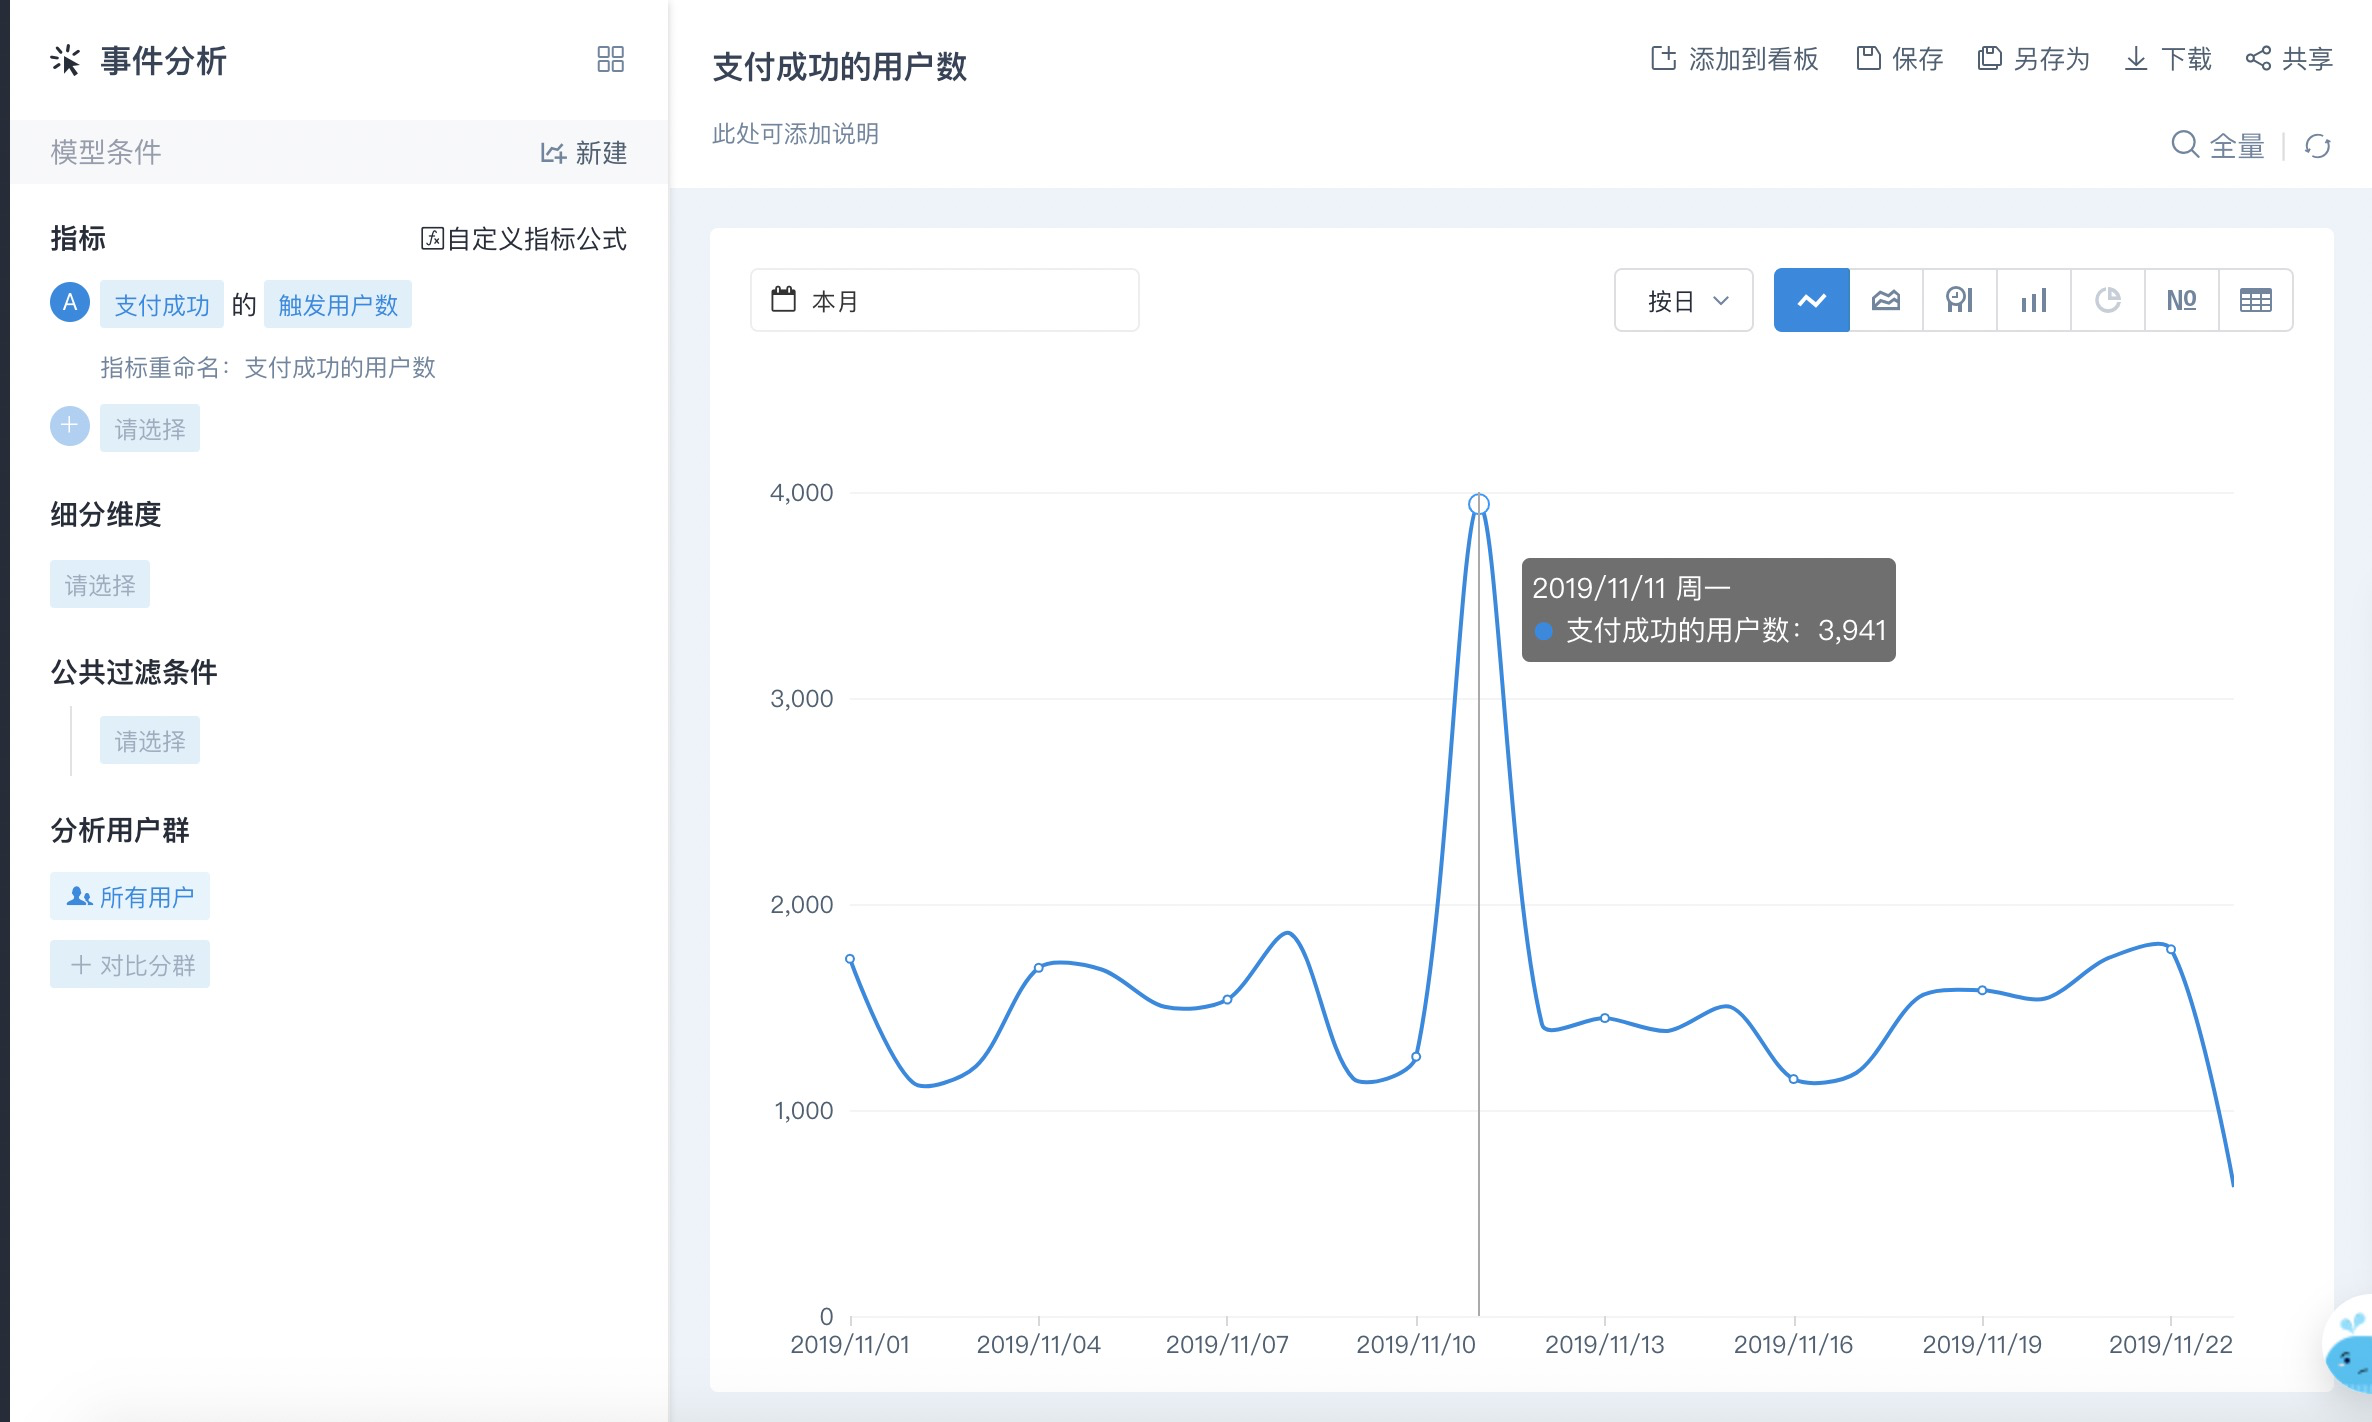Viewport: 2372px width, 1422px height.
Task: Click the data point at 2019/11/22
Action: coord(2171,949)
